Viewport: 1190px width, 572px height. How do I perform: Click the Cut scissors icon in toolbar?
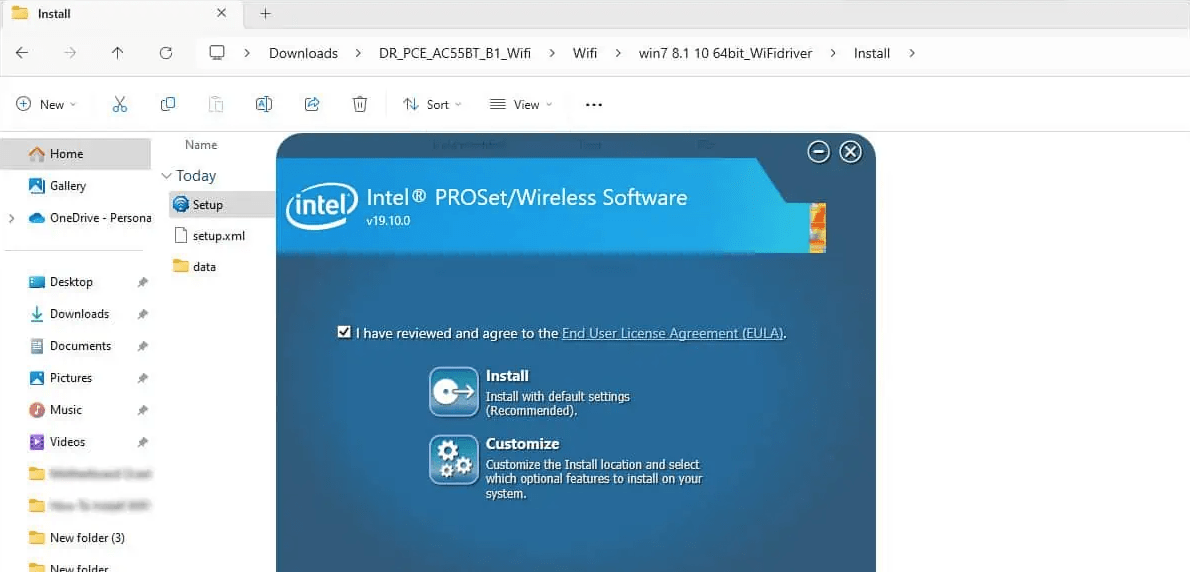point(120,104)
